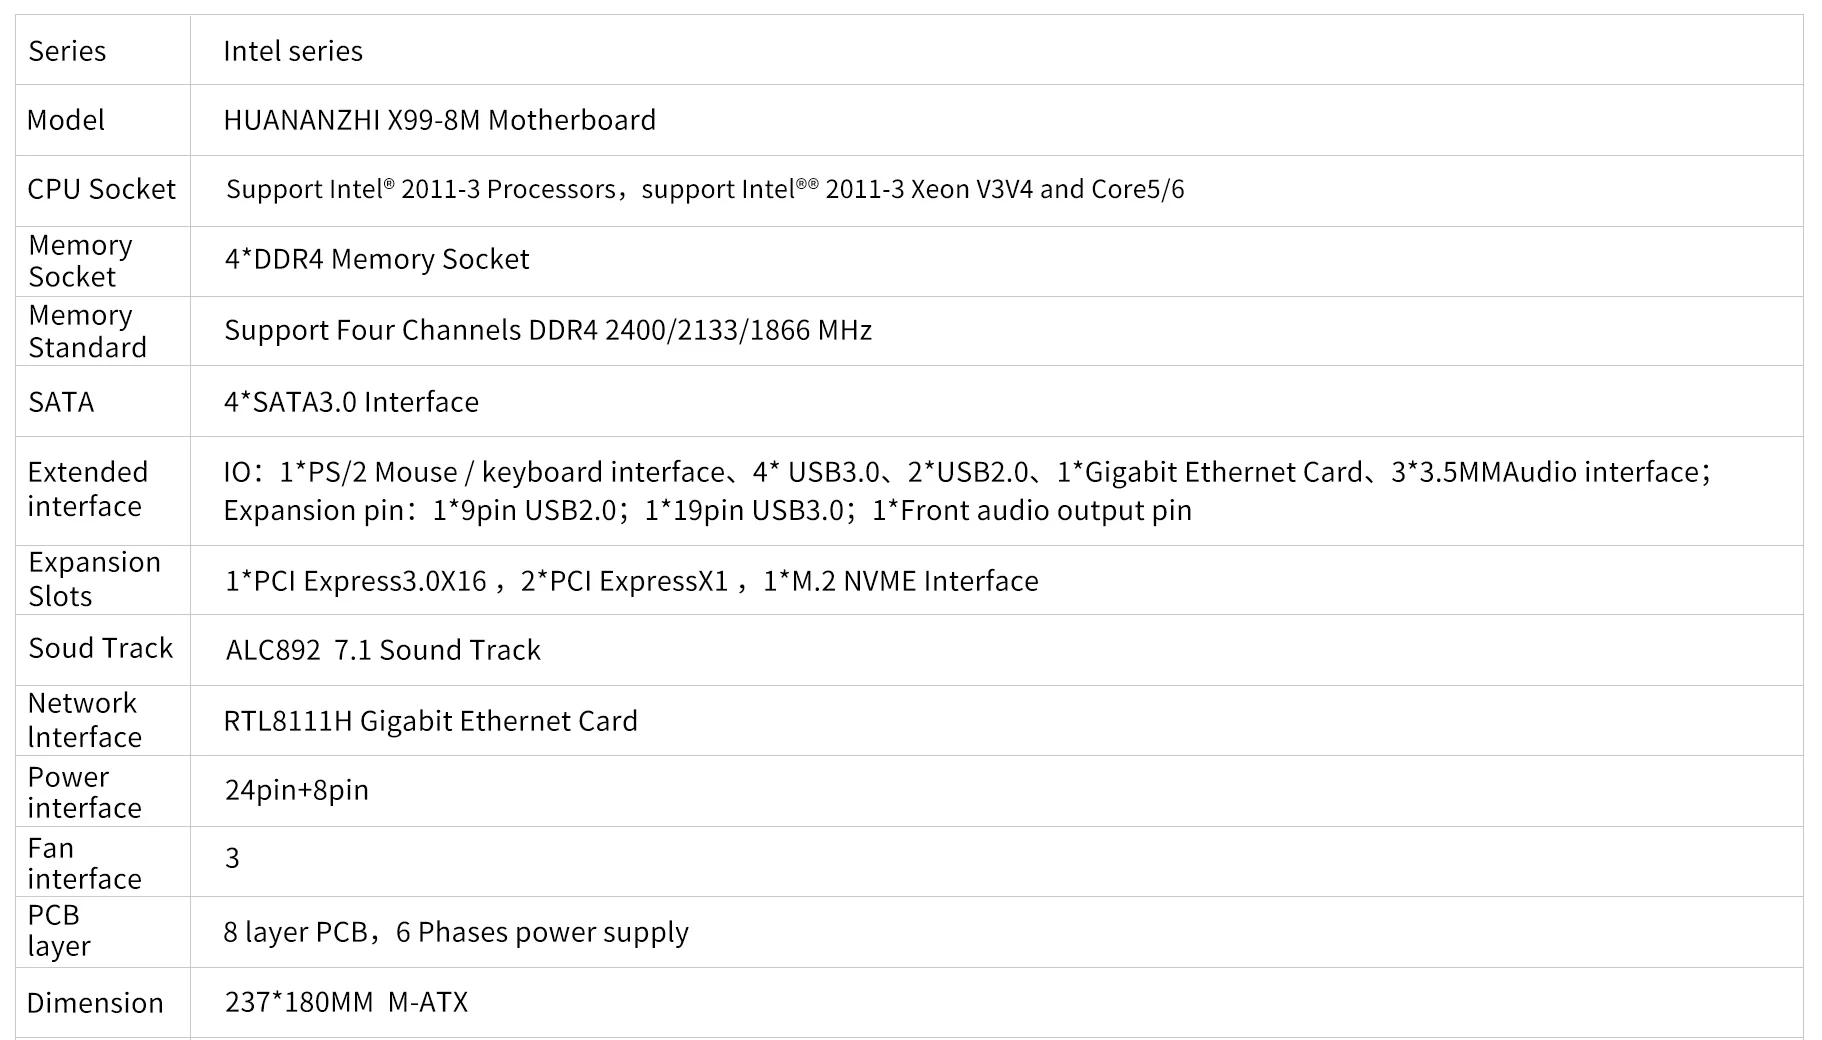Click the 'Intel series' value text
1822x1040 pixels.
[292, 51]
